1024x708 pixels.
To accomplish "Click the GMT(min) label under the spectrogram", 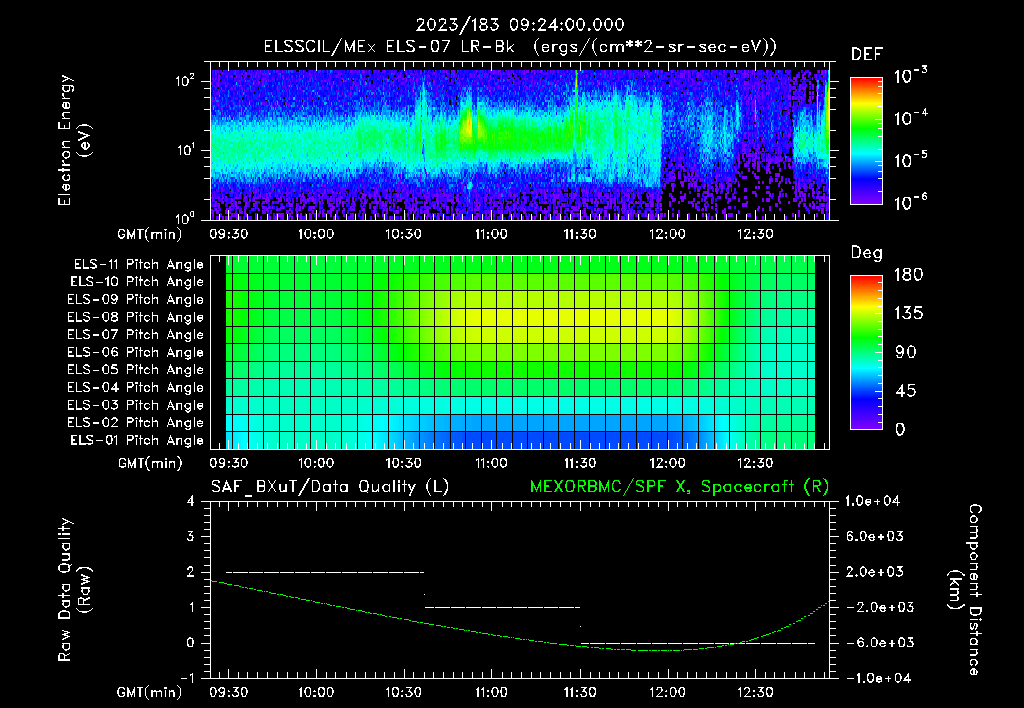I will click(x=150, y=234).
